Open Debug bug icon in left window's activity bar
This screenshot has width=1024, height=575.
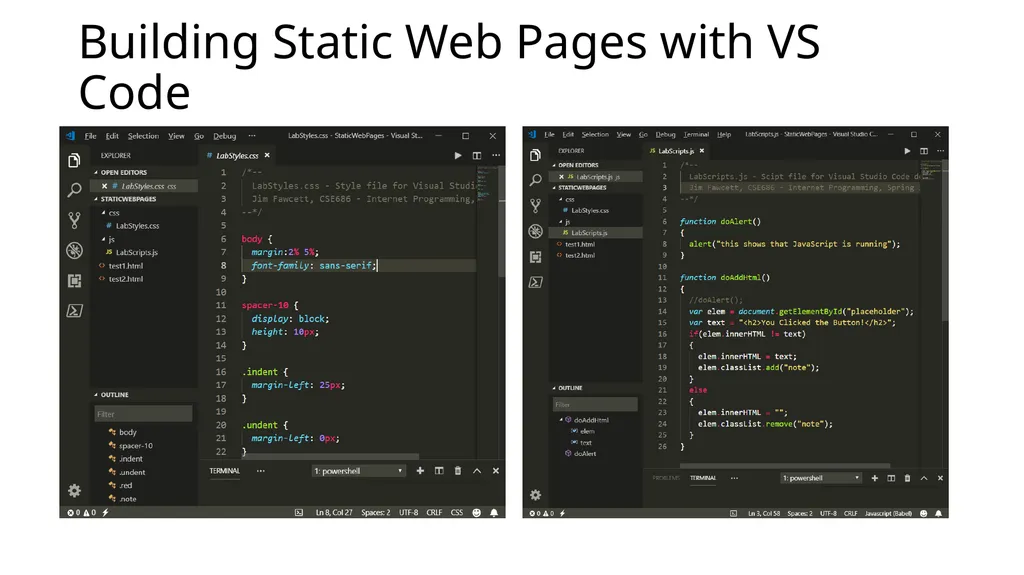tap(74, 250)
